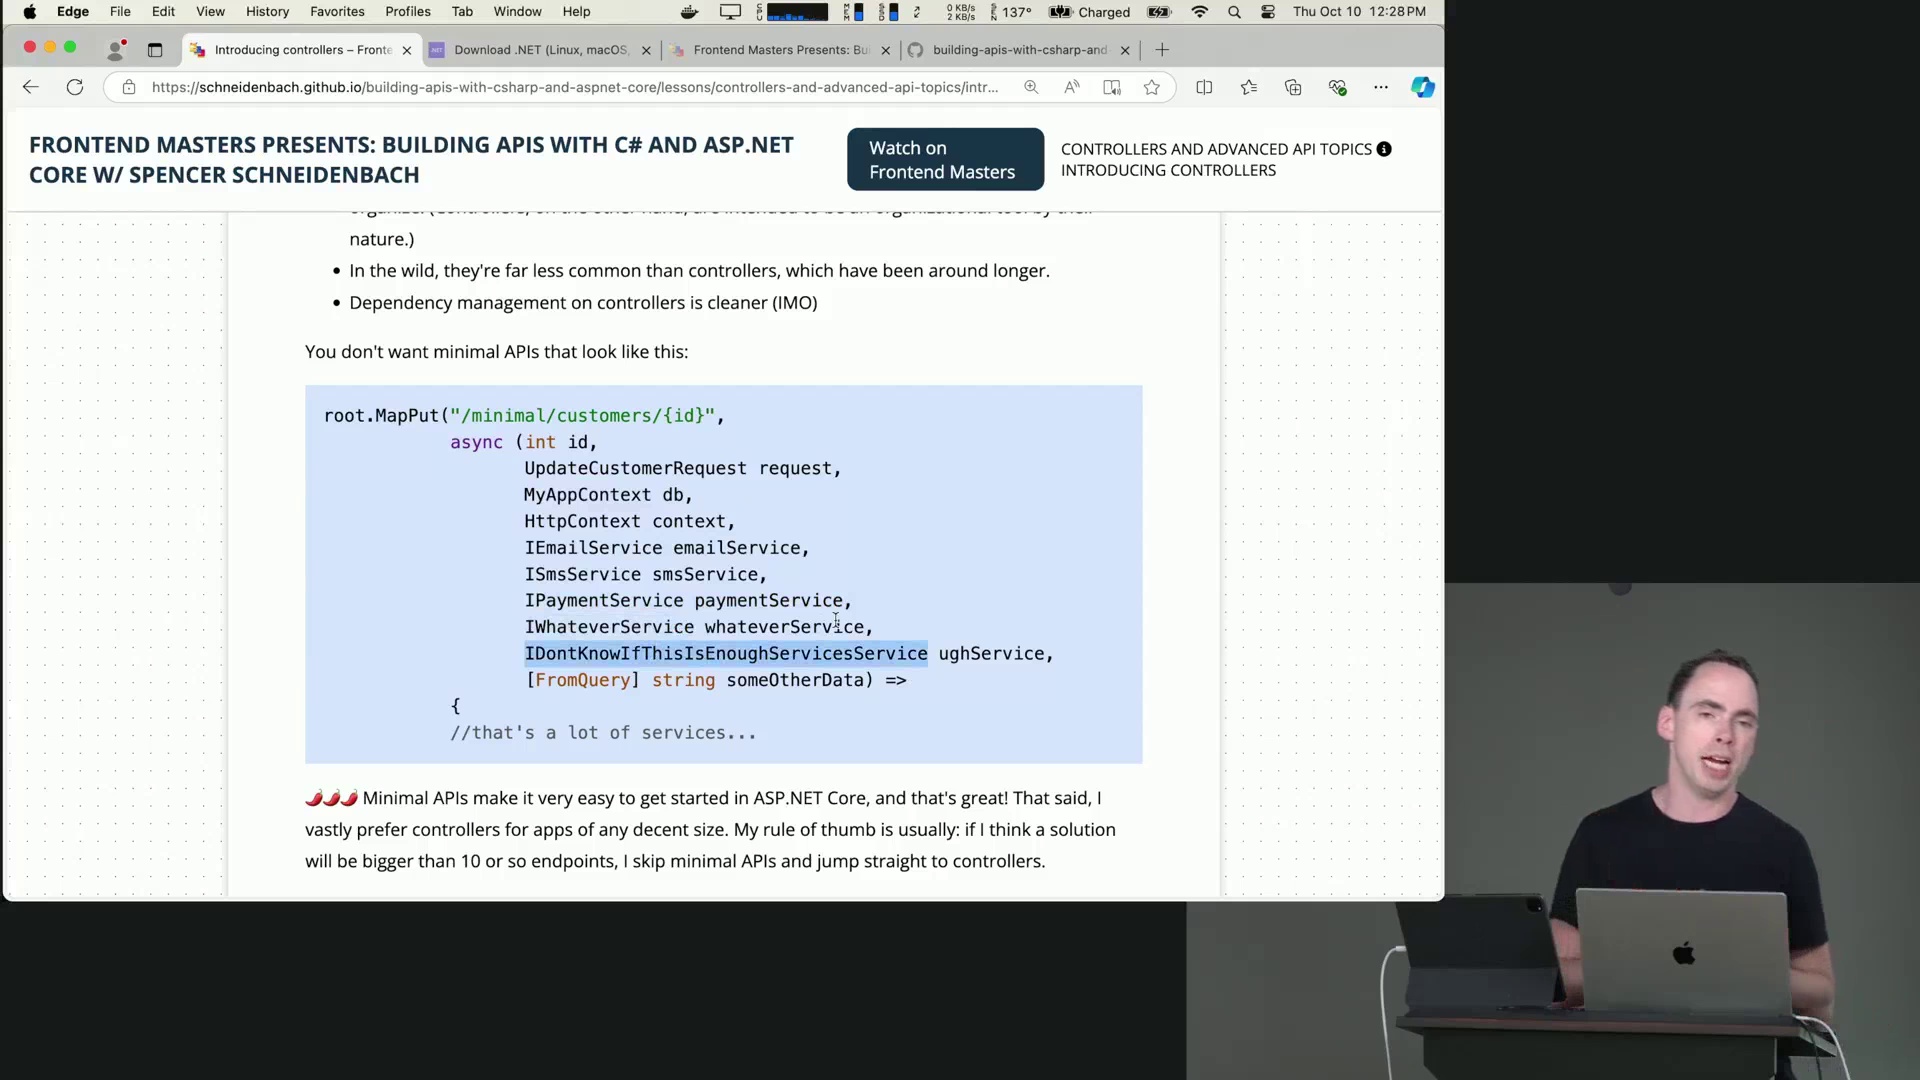
Task: Click the browser back arrow
Action: pos(31,87)
